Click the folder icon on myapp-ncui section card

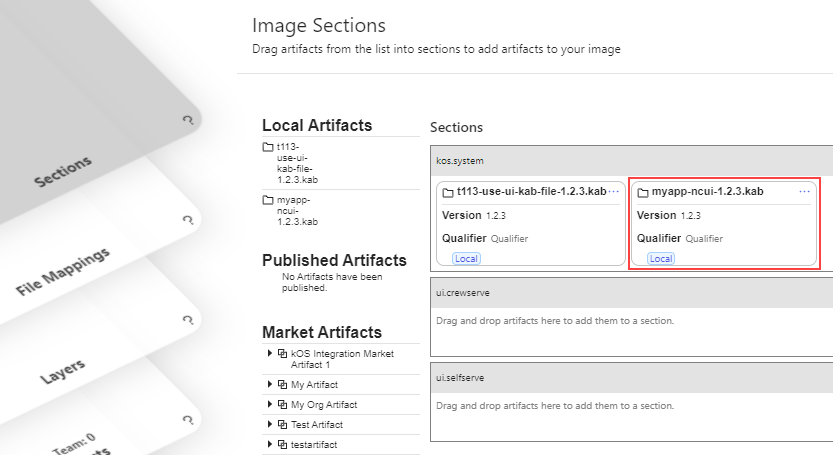coord(643,192)
